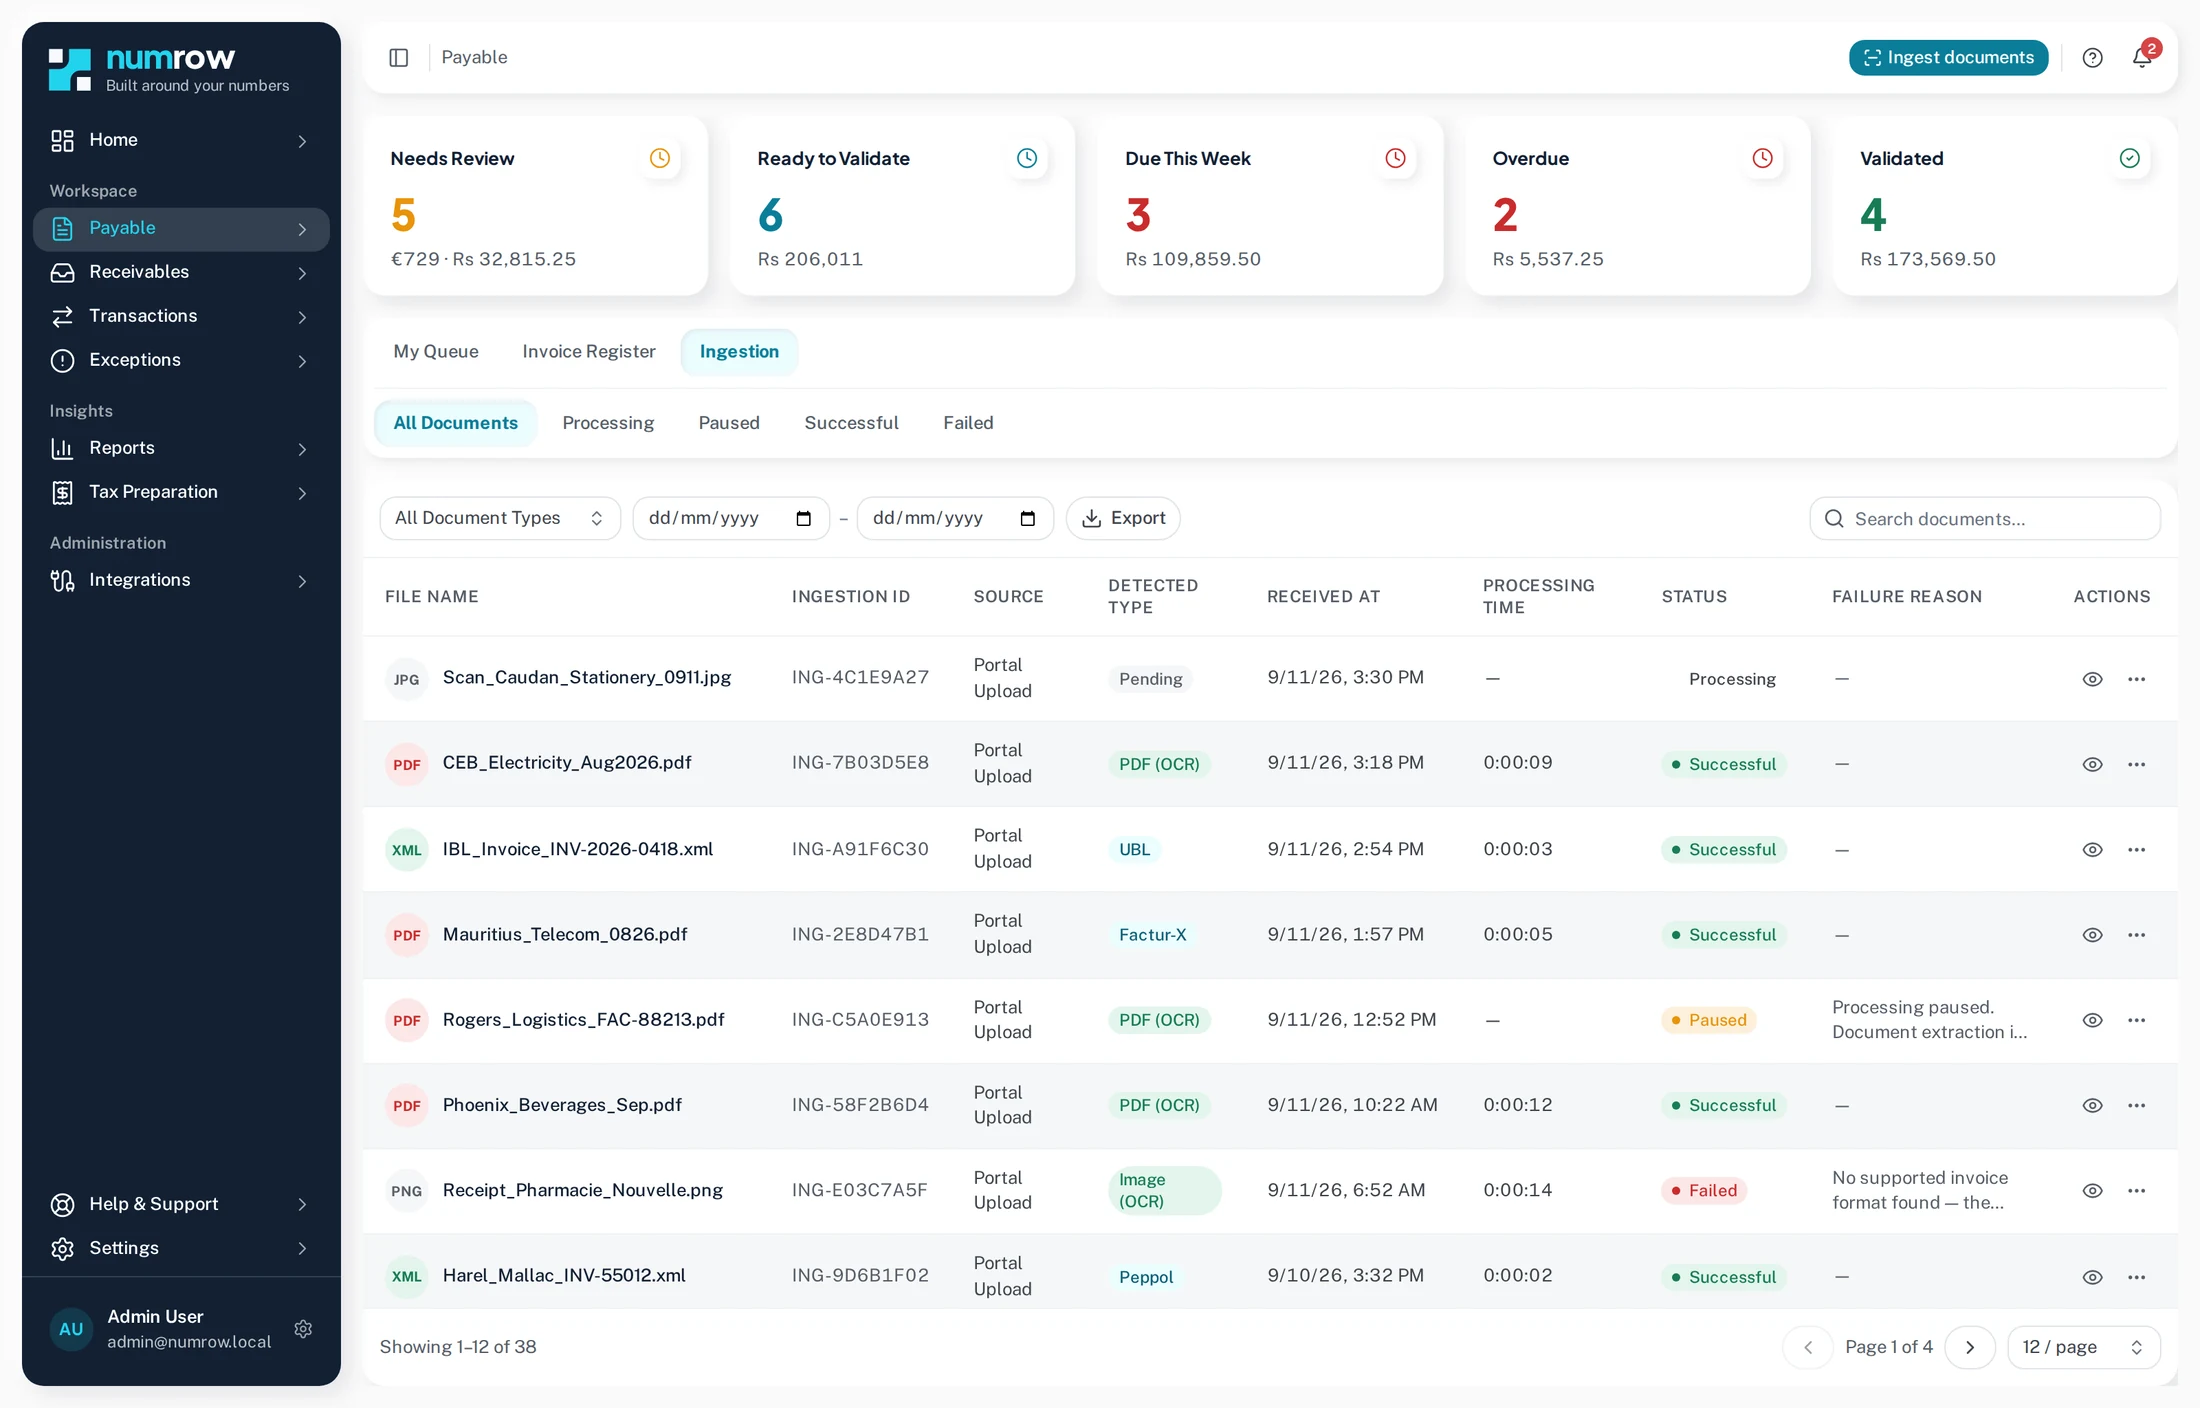The width and height of the screenshot is (2200, 1408).
Task: Click the Needs Review clock icon
Action: point(660,158)
